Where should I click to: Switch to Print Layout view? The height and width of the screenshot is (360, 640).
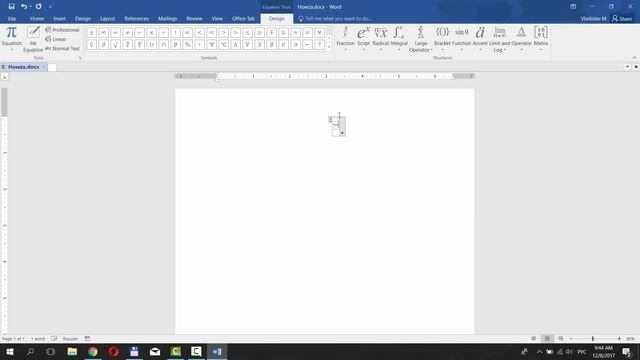click(x=547, y=339)
